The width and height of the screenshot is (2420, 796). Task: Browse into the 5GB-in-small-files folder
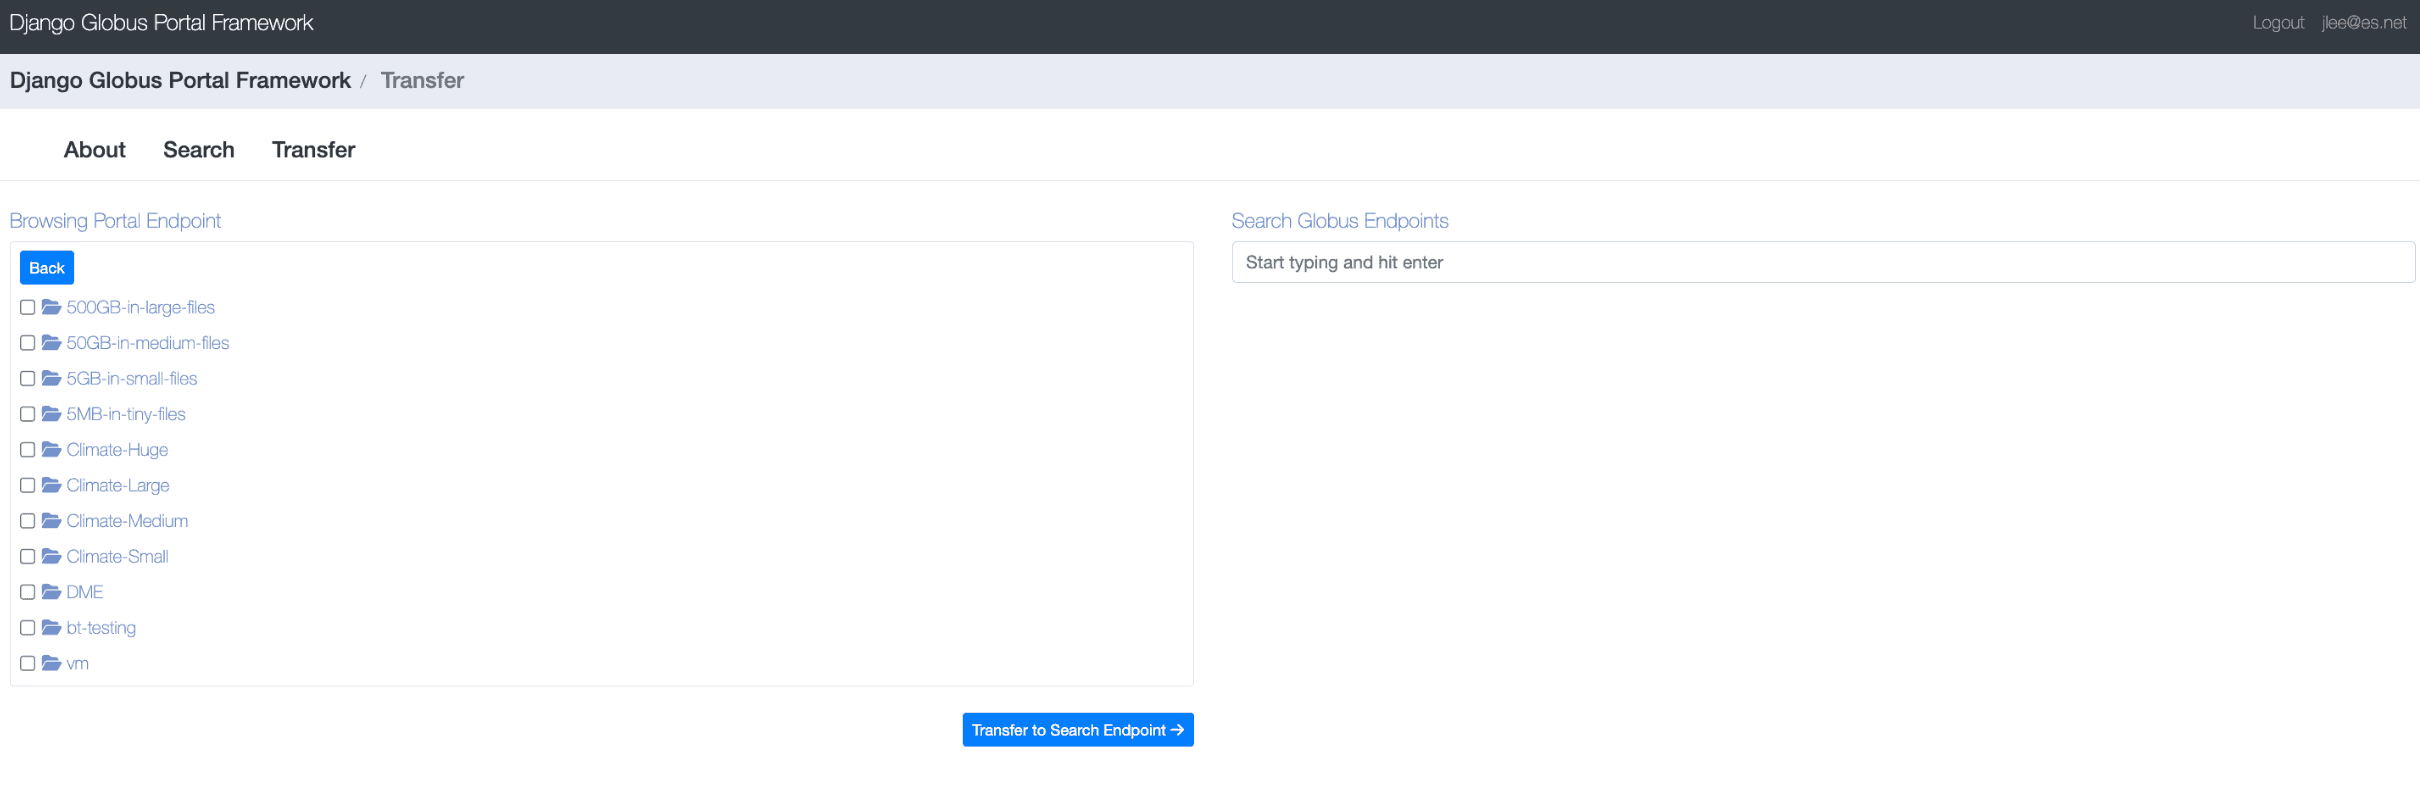point(132,378)
